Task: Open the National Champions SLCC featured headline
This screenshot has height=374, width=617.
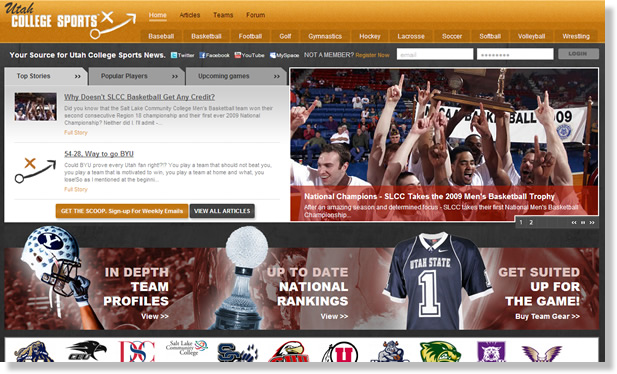Action: [429, 196]
